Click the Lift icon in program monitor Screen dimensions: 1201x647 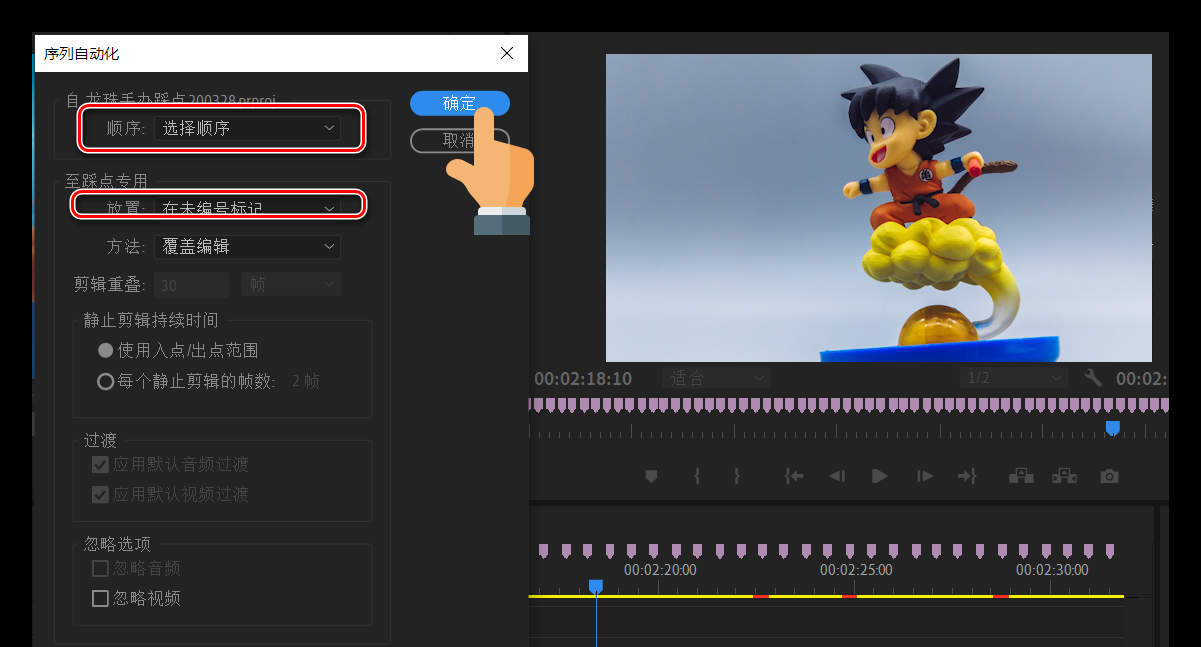1021,476
